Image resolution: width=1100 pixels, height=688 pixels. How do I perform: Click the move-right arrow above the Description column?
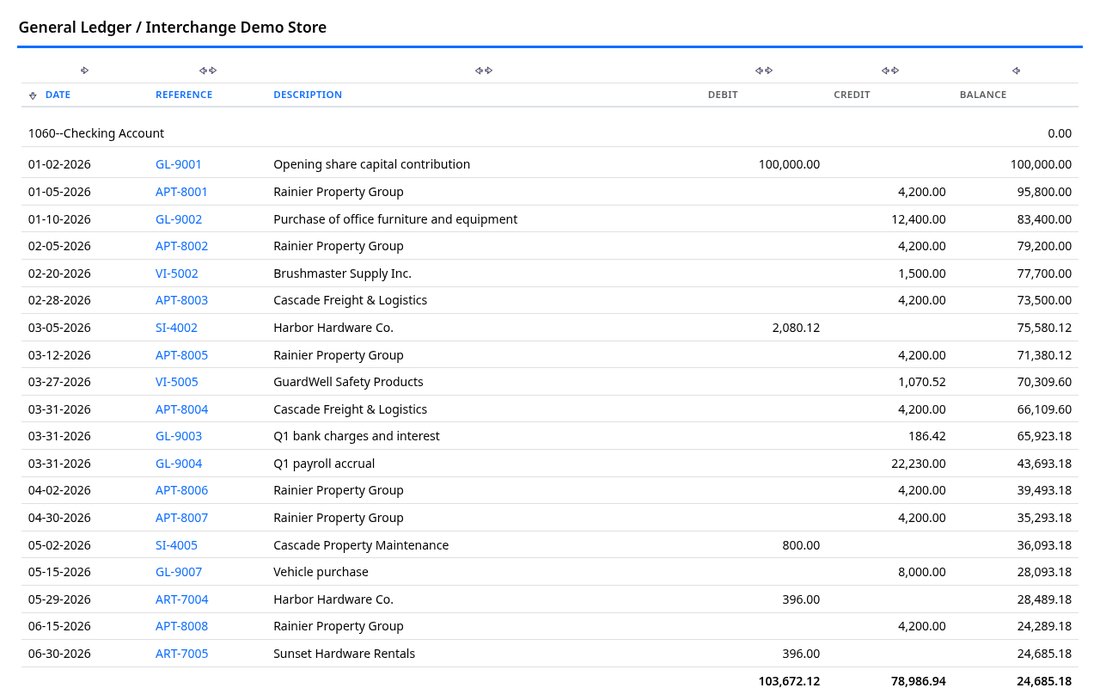pos(488,70)
